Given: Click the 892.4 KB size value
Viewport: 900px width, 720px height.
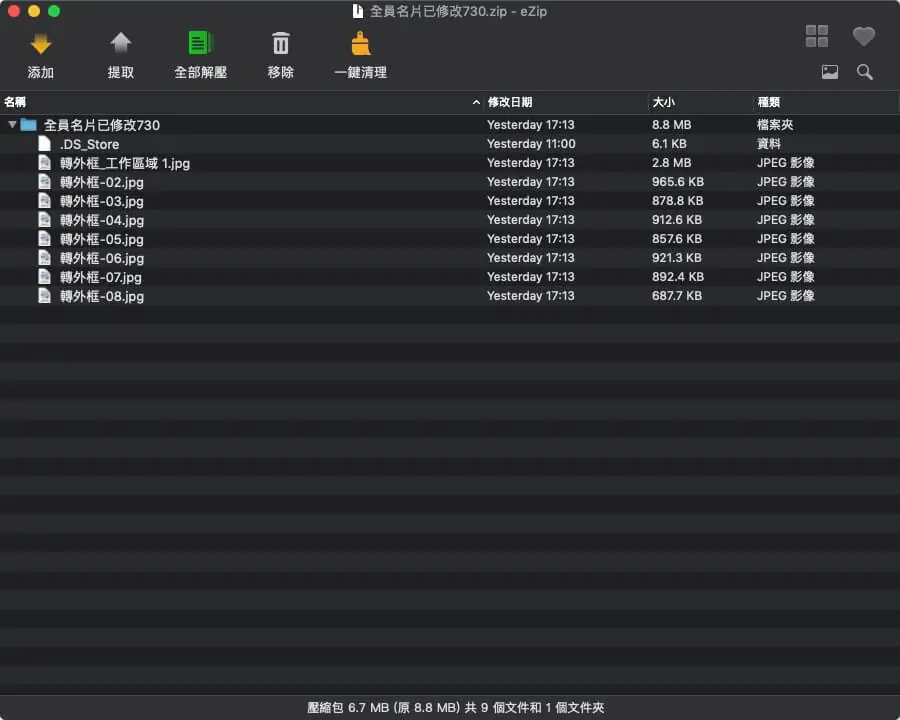Looking at the screenshot, I should click(678, 276).
